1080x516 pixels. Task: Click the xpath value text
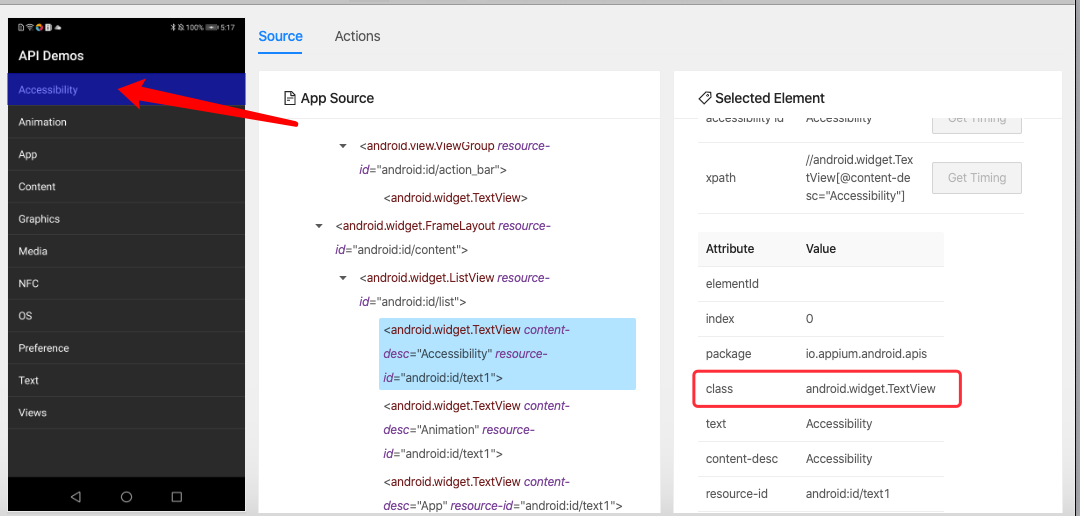(860, 178)
